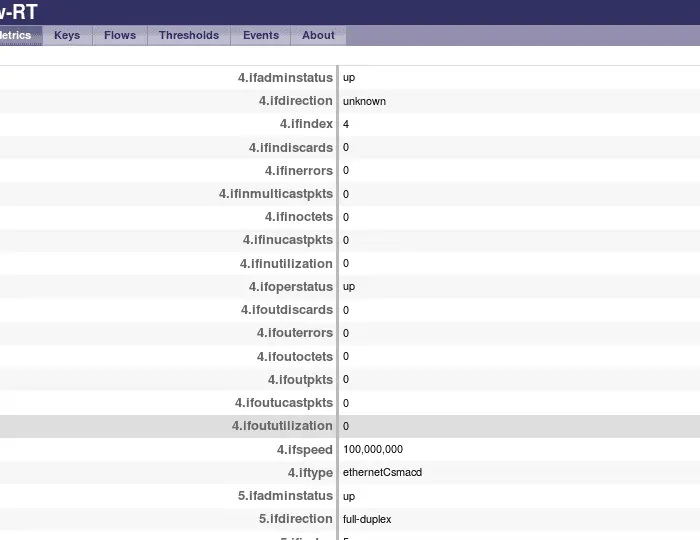Click the 4.ifinoctets metric label

299,217
